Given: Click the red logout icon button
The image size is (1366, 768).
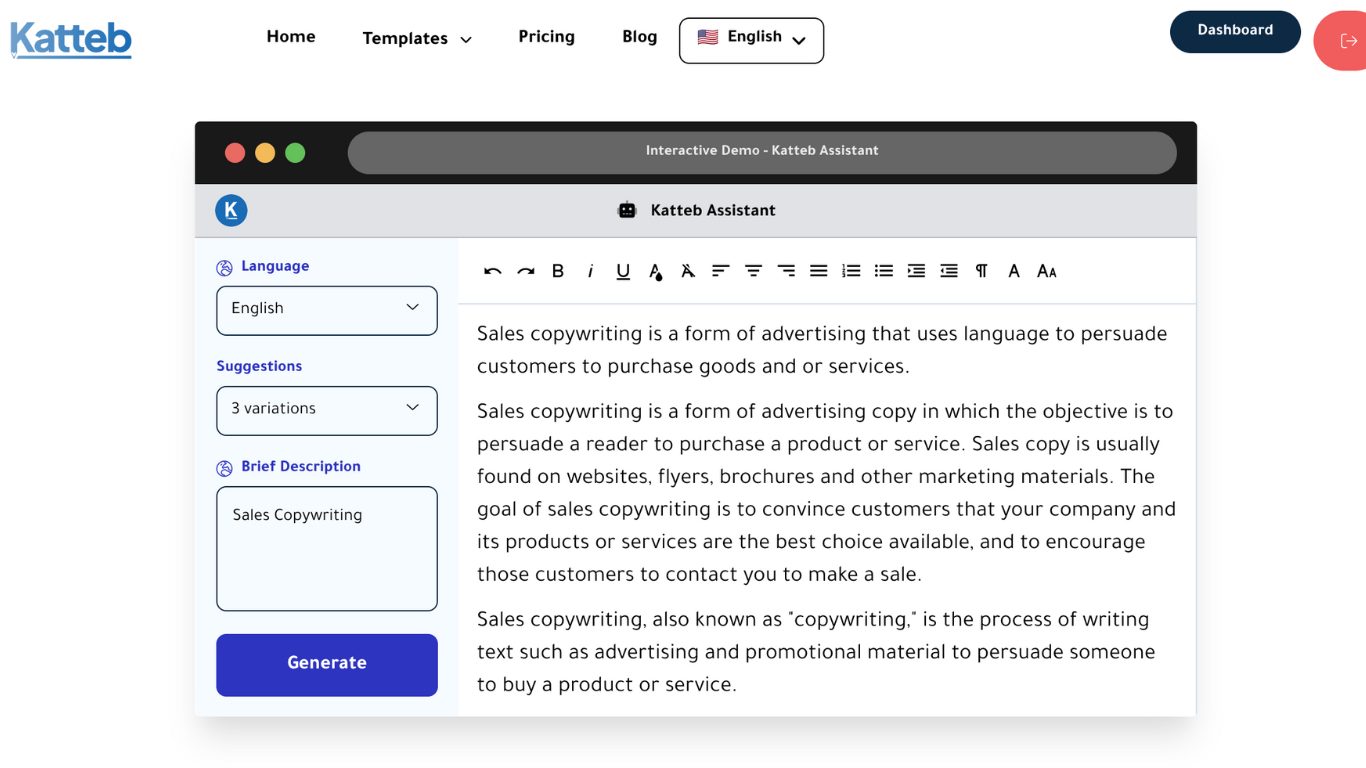Looking at the screenshot, I should click(1346, 41).
